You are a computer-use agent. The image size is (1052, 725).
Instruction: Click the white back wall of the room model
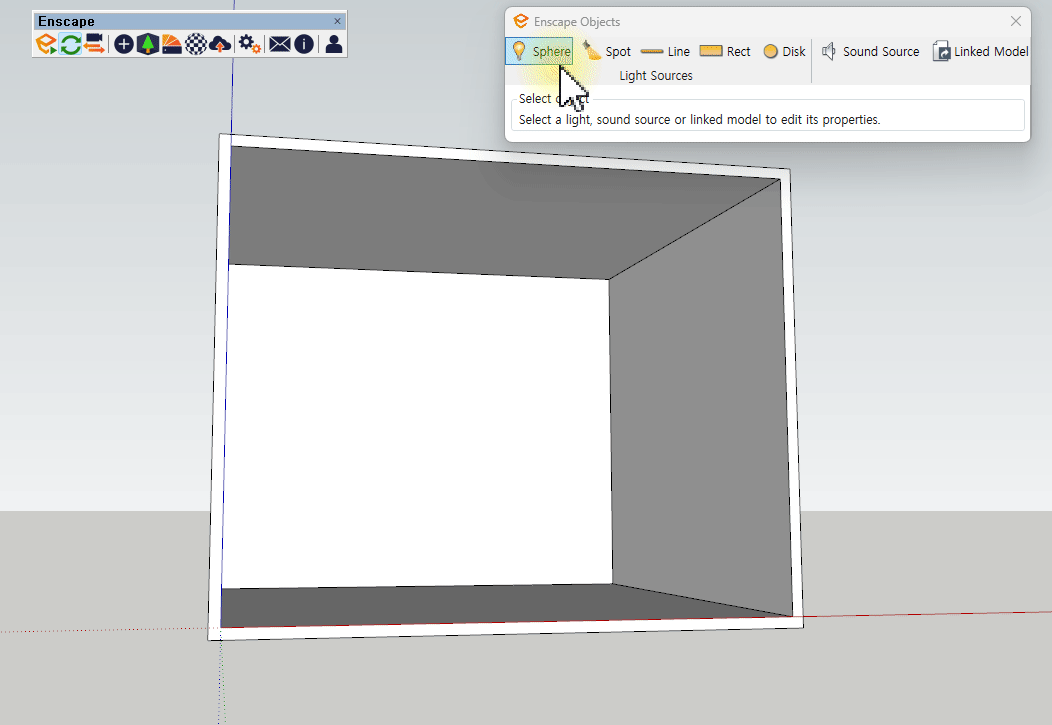click(417, 428)
